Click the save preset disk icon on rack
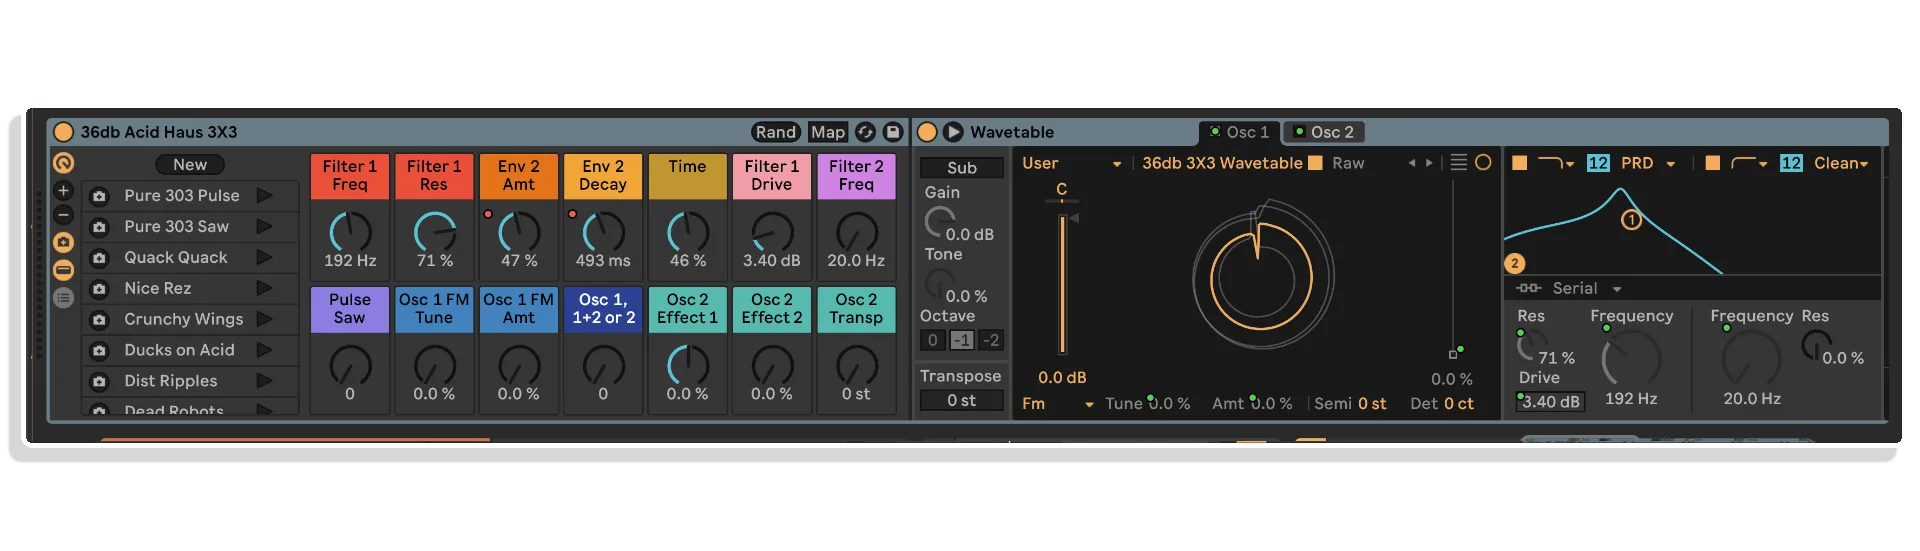 pyautogui.click(x=893, y=132)
